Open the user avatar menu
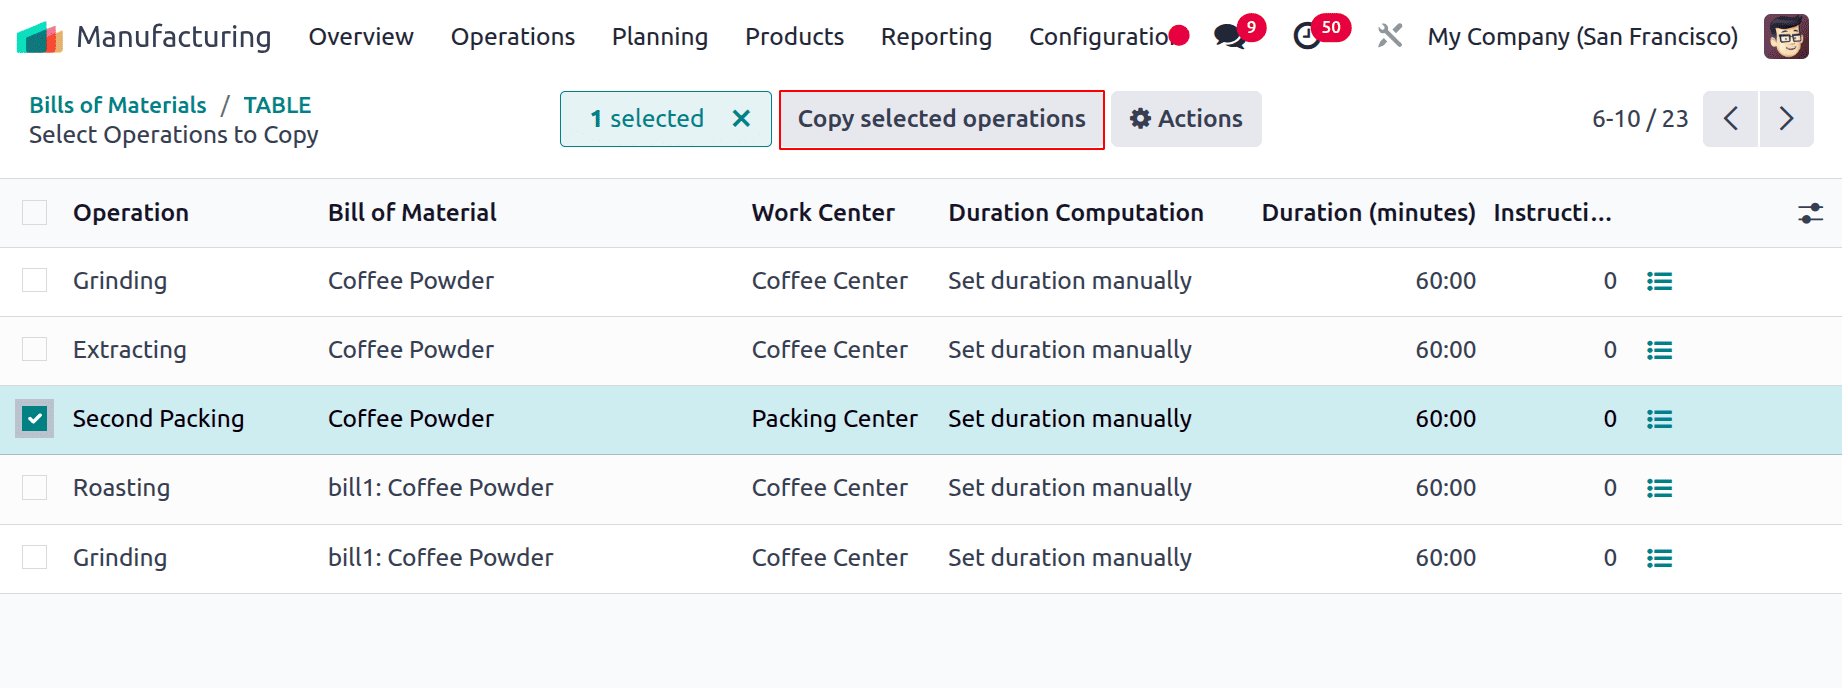Screen dimensions: 1842x688 [1786, 37]
